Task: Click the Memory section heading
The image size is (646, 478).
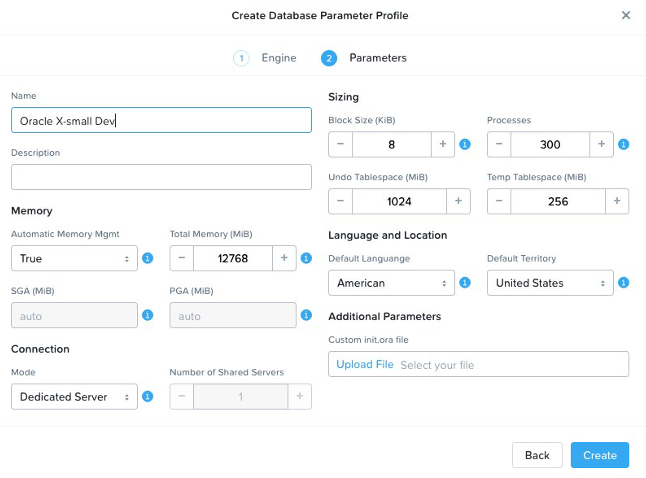Action: coord(32,211)
